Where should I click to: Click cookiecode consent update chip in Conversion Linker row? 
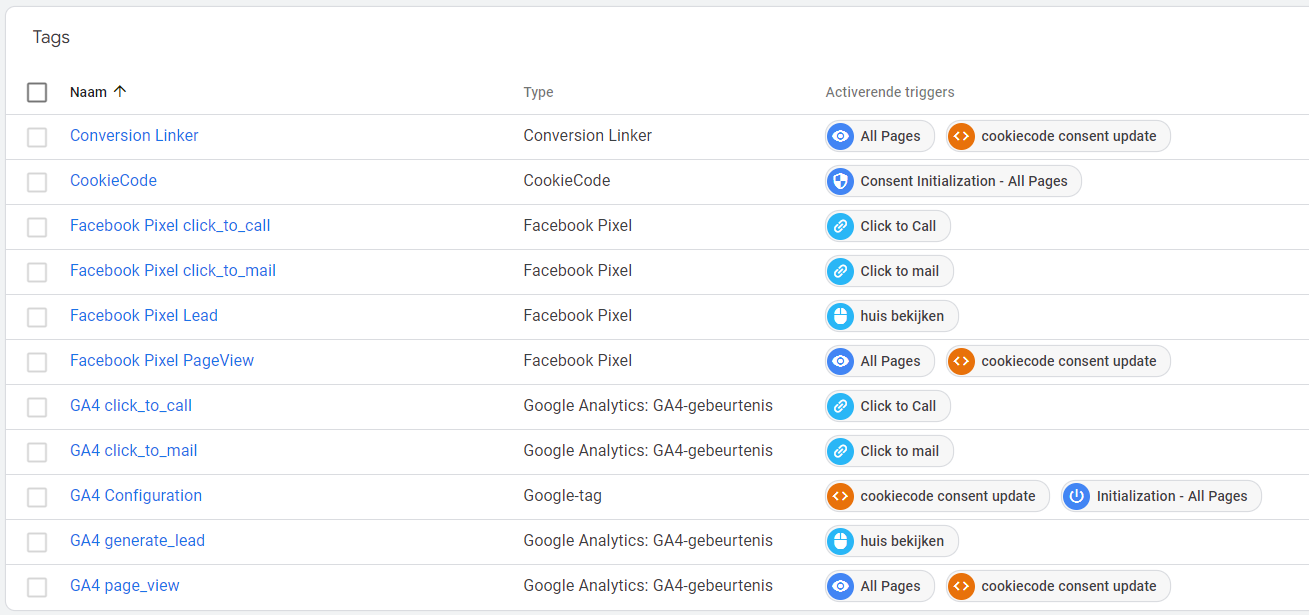tap(1058, 136)
